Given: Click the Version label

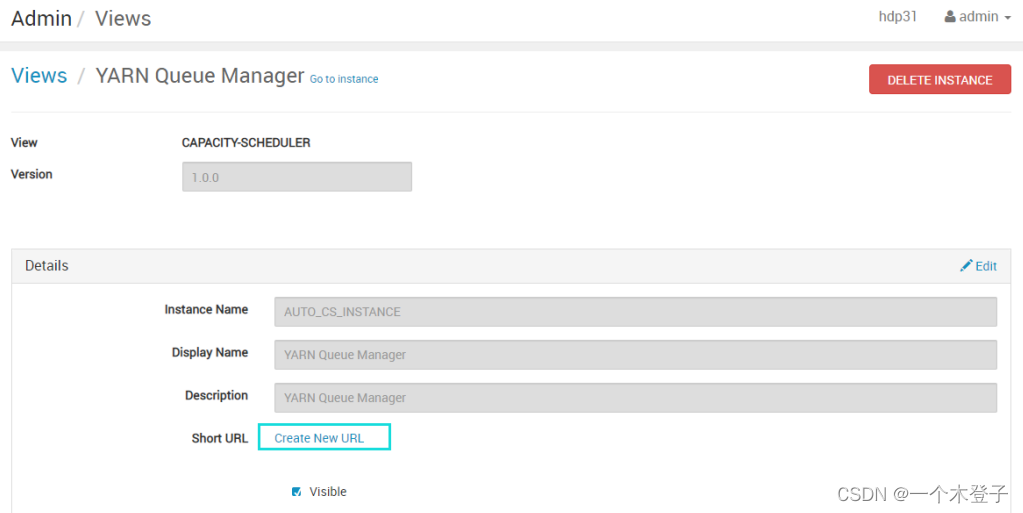Looking at the screenshot, I should (31, 174).
